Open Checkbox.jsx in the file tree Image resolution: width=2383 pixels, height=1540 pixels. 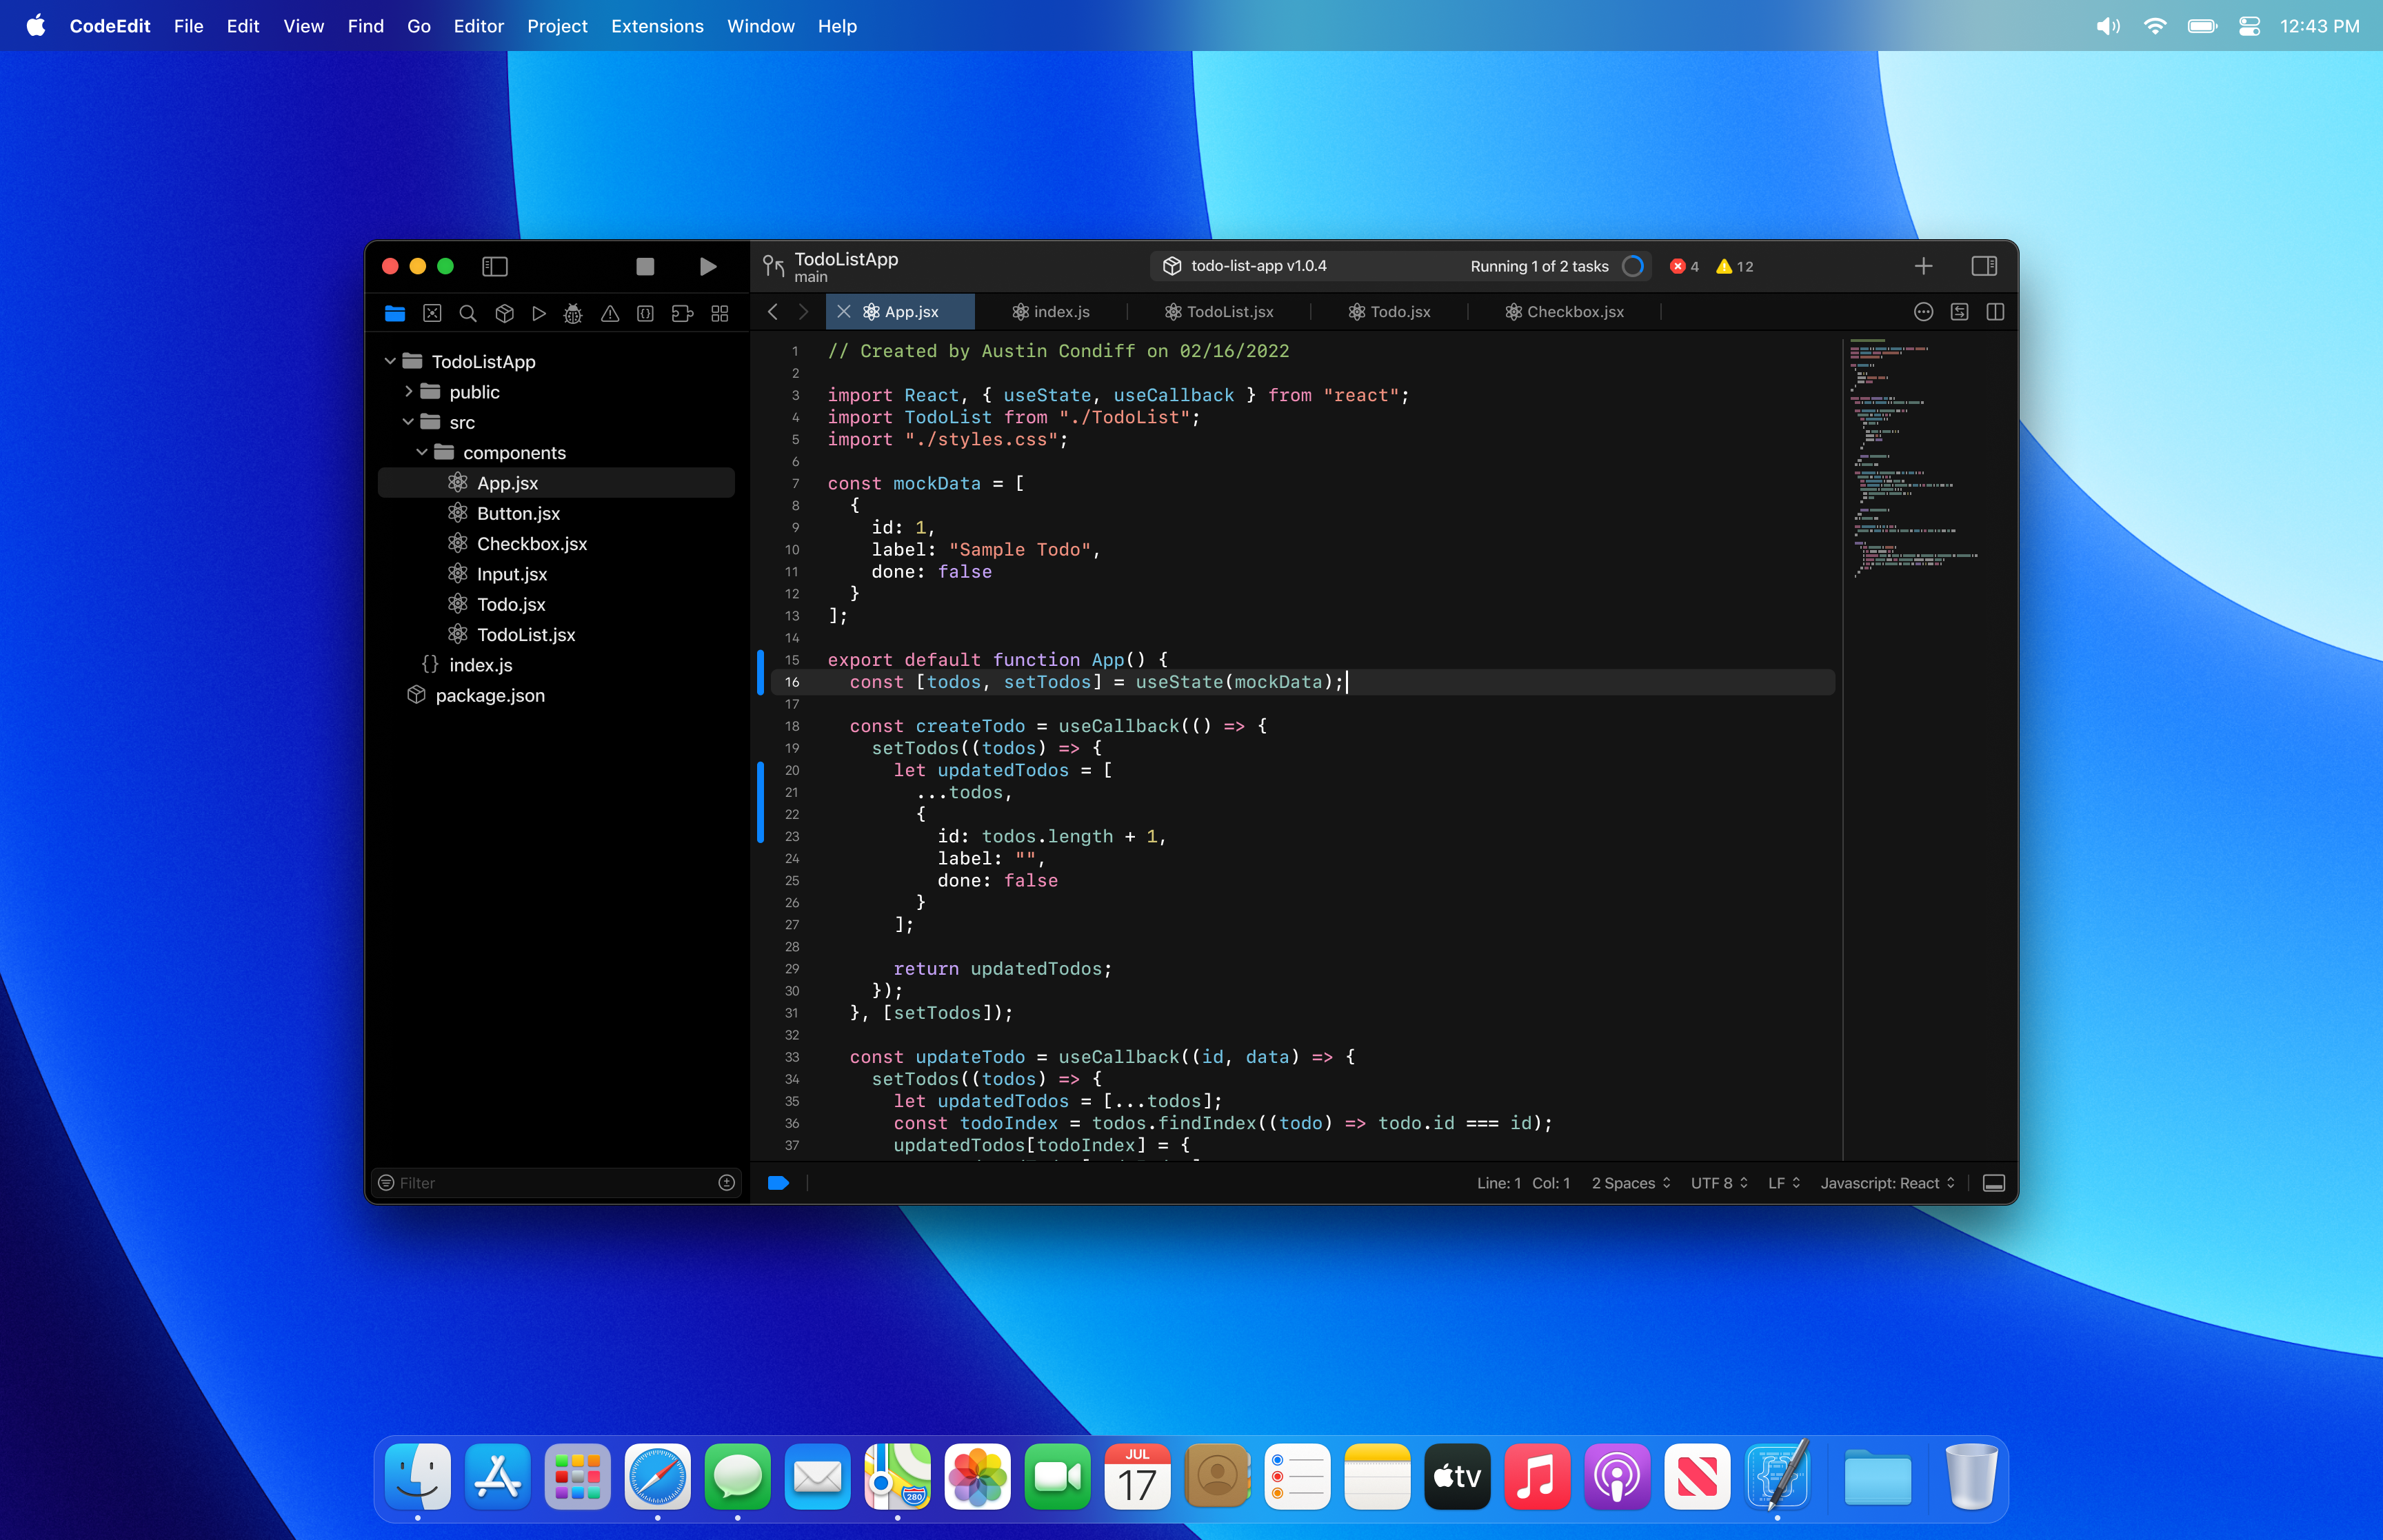[531, 544]
